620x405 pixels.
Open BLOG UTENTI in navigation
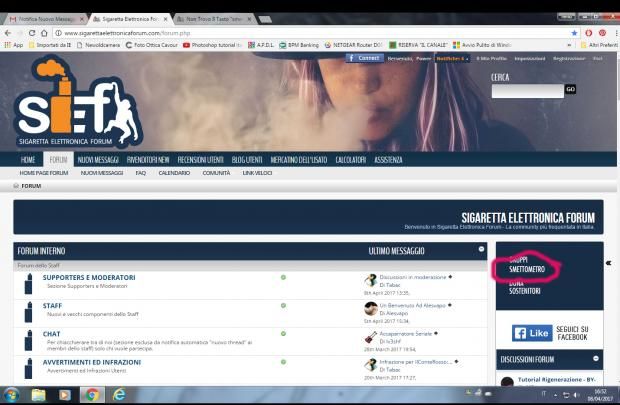click(247, 160)
